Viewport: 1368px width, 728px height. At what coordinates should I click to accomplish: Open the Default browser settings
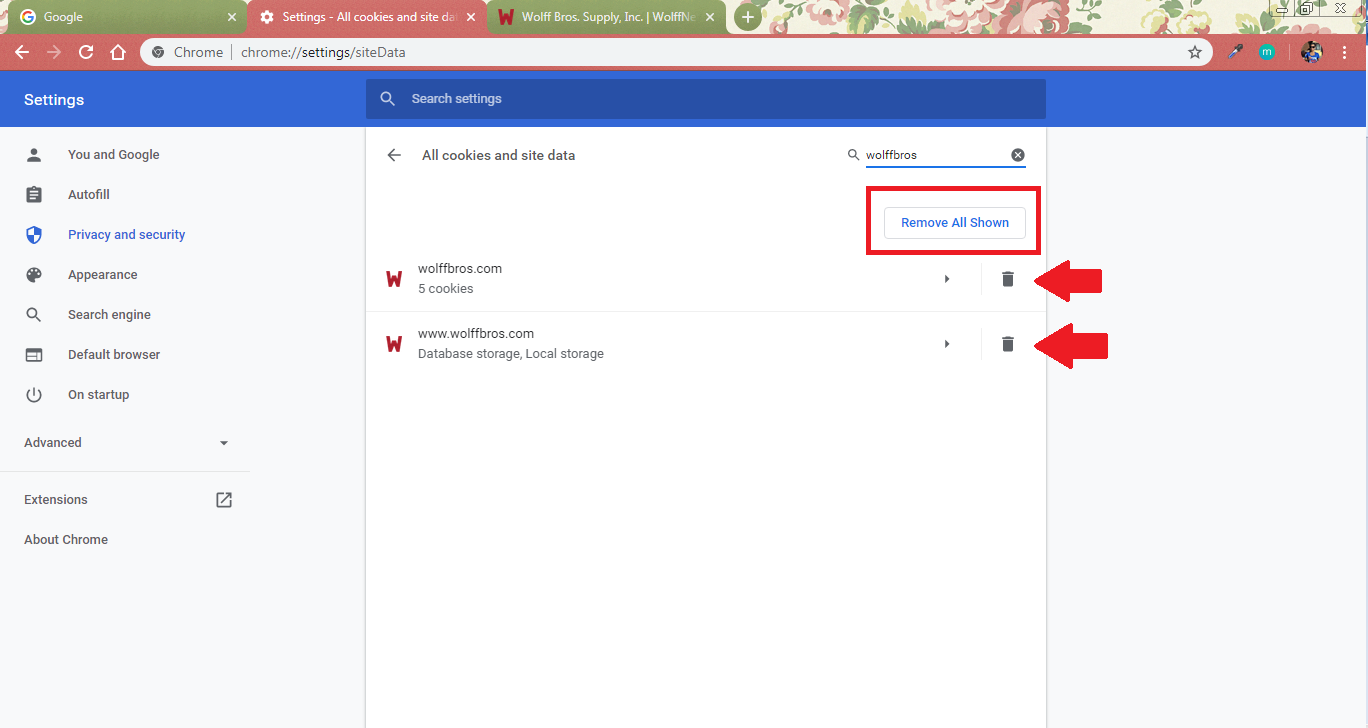point(114,355)
